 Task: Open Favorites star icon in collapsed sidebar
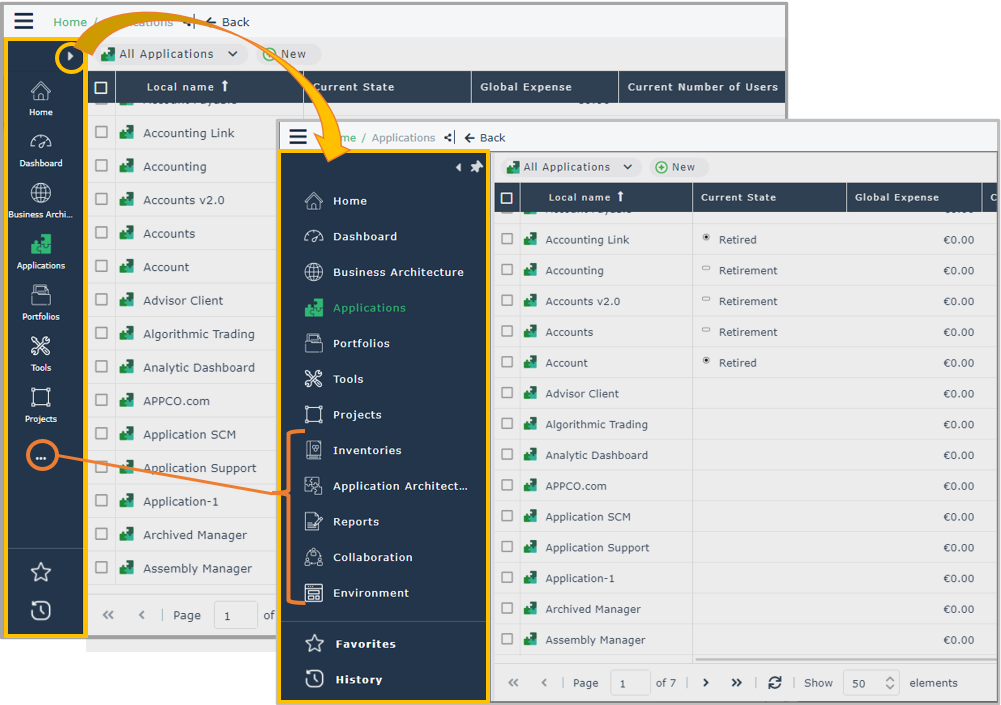[40, 572]
